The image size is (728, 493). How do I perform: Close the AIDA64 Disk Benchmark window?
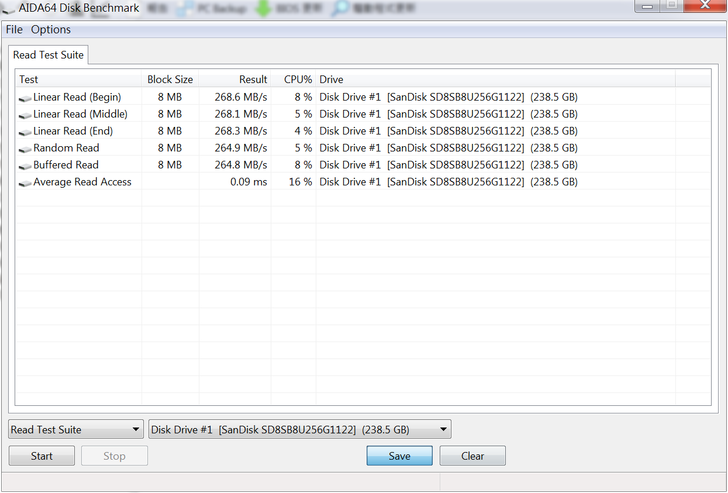point(705,6)
